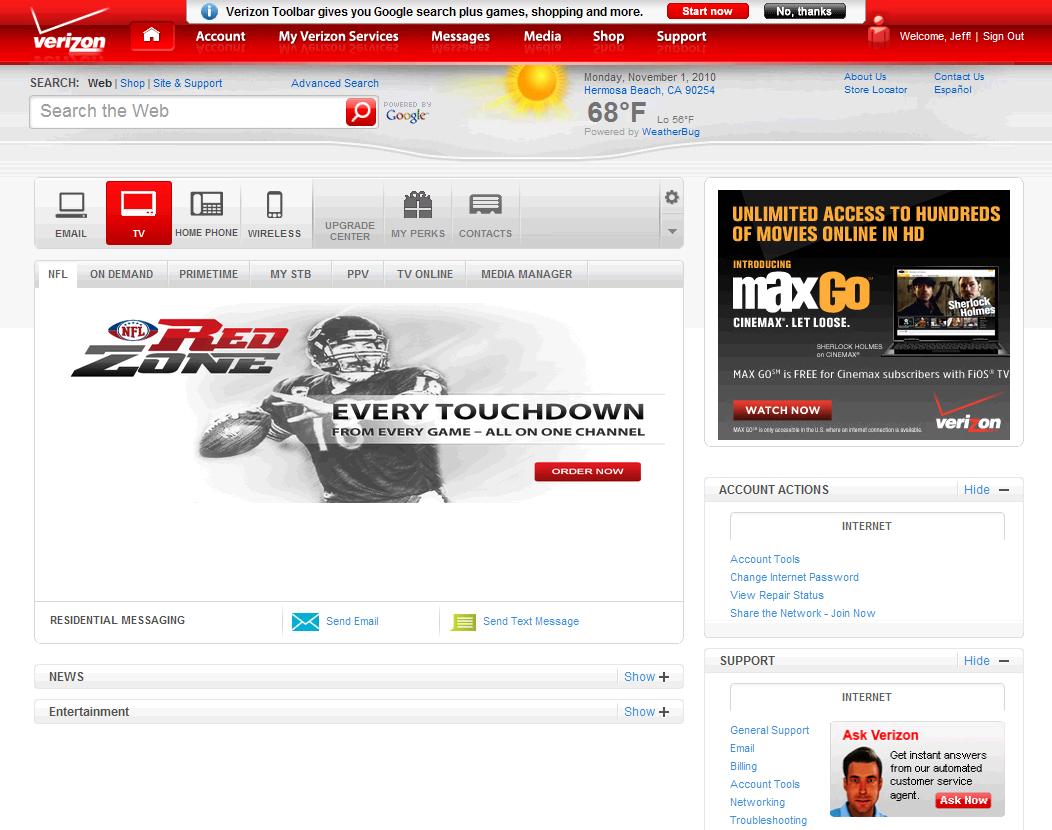Switch to the Primetime tab
The height and width of the screenshot is (830, 1052).
pyautogui.click(x=209, y=274)
